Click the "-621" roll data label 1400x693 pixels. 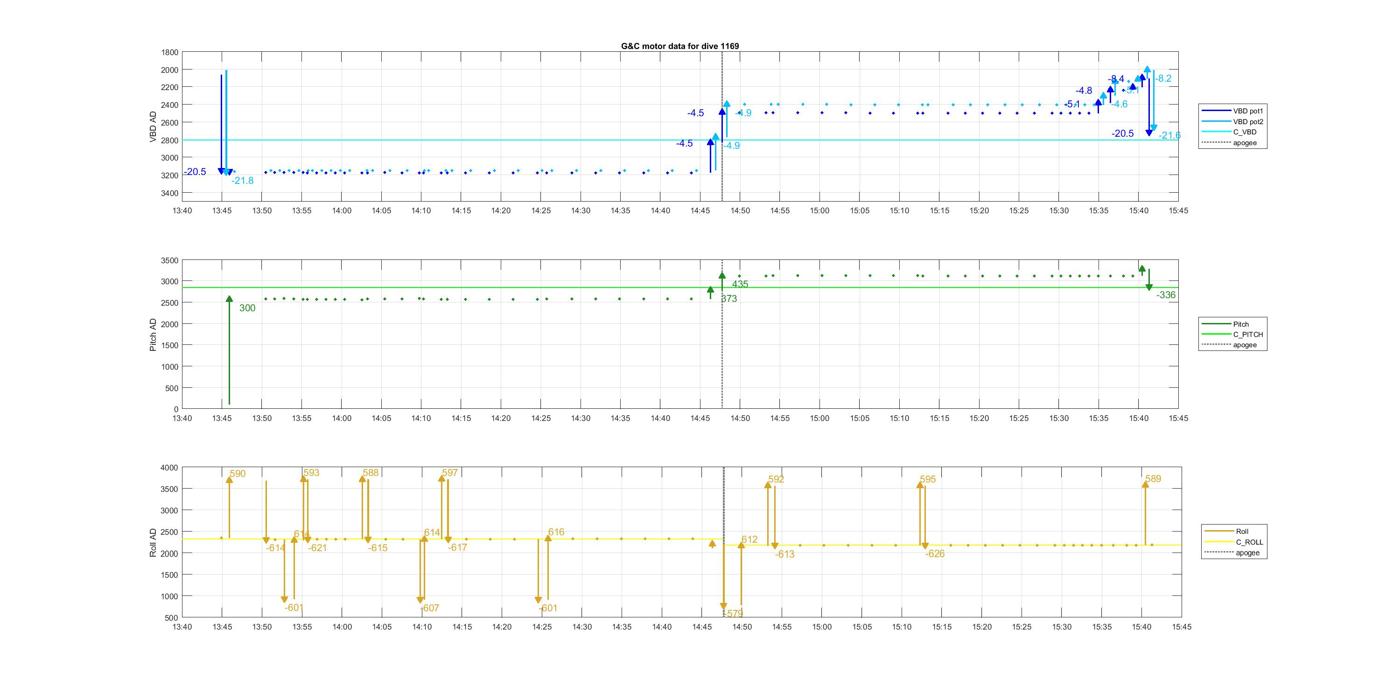click(317, 548)
